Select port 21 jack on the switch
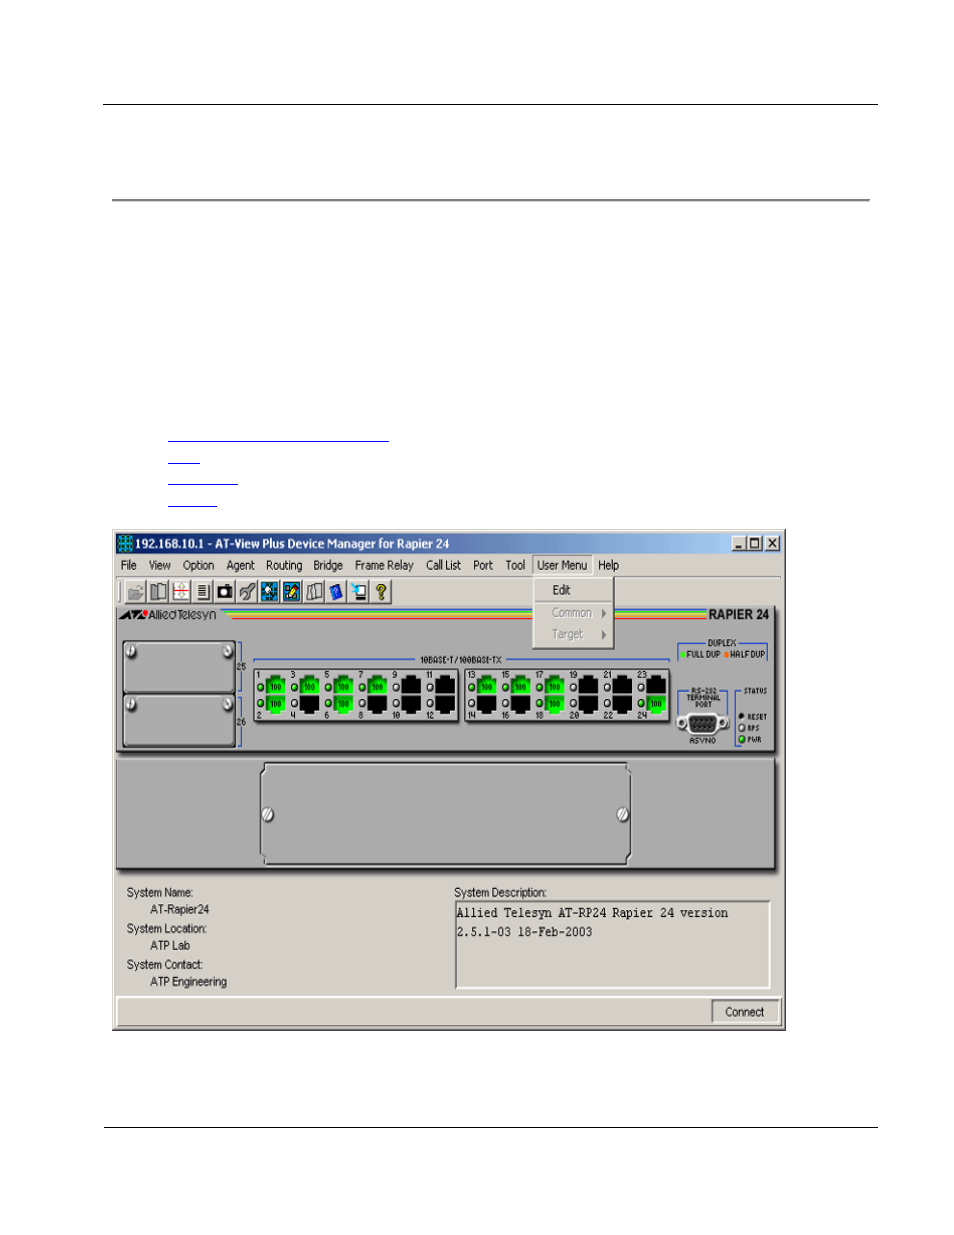Image resolution: width=954 pixels, height=1235 pixels. point(622,685)
